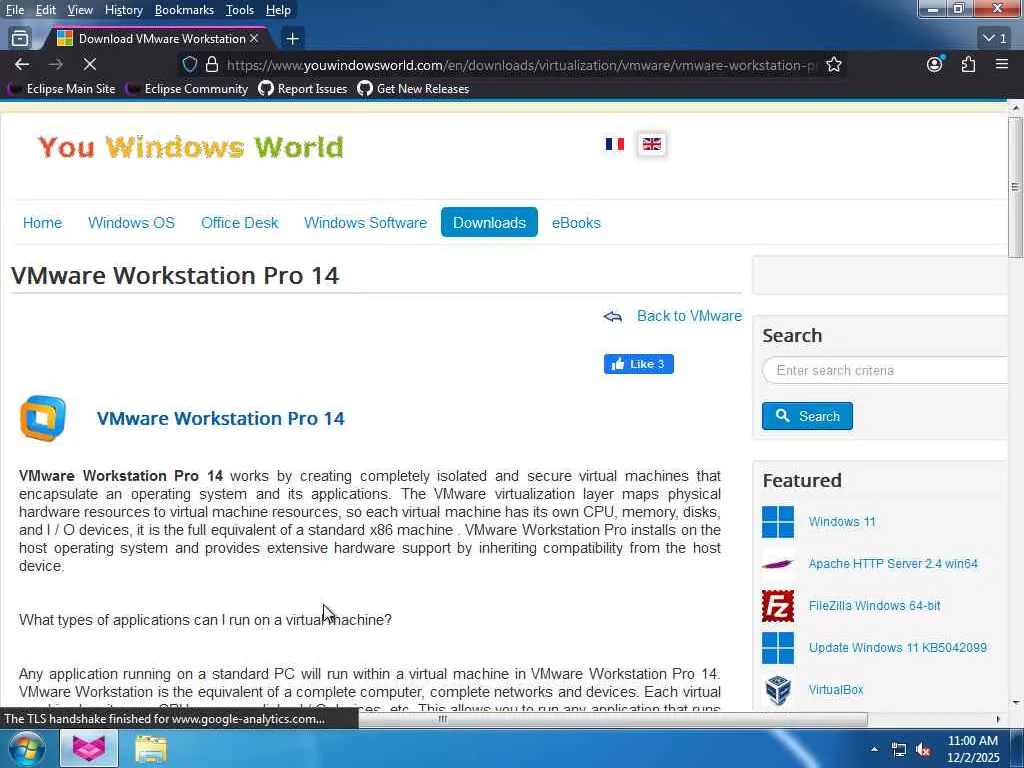Screen dimensions: 1024x768
Task: Open Eclipse Main Site bookmark
Action: click(x=62, y=89)
